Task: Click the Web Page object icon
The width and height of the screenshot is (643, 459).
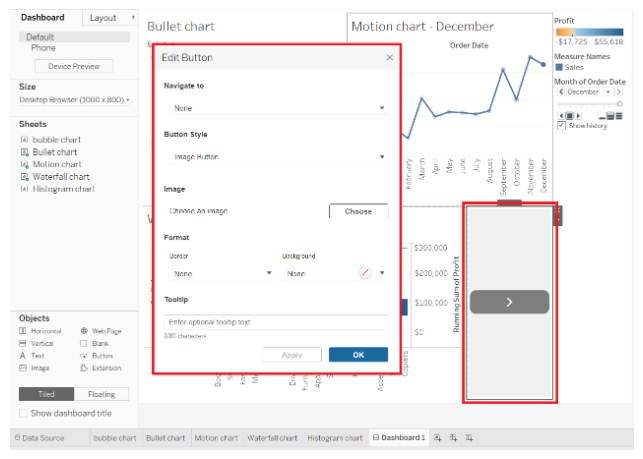Action: [x=84, y=331]
